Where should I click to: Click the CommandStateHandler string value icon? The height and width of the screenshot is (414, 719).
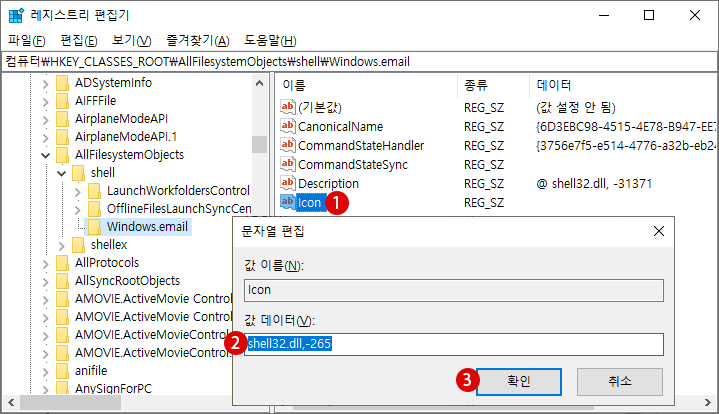tap(288, 145)
